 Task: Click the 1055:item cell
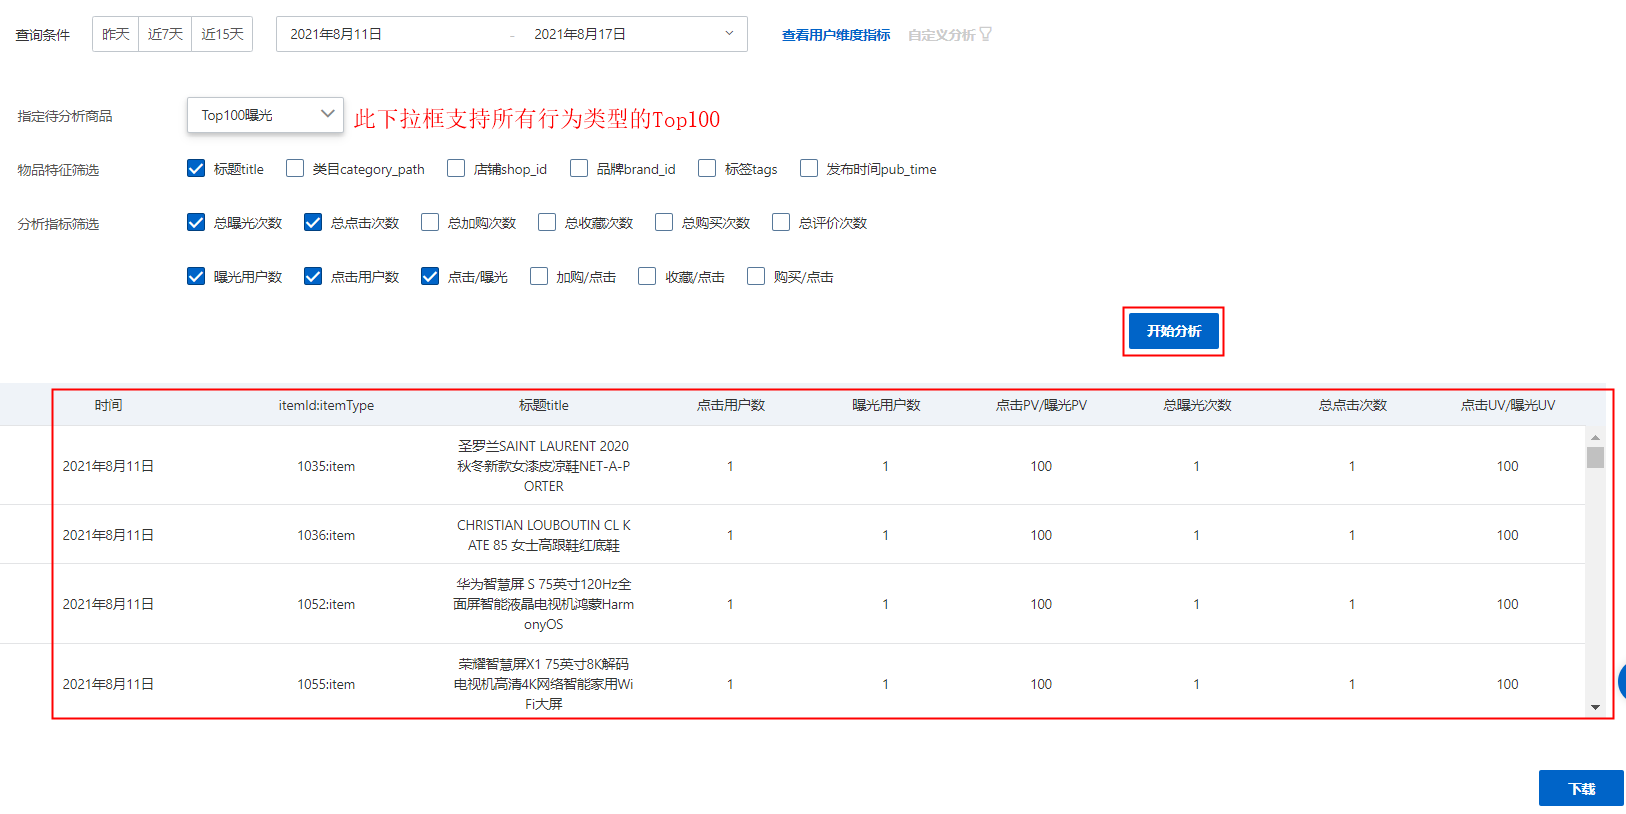click(326, 684)
